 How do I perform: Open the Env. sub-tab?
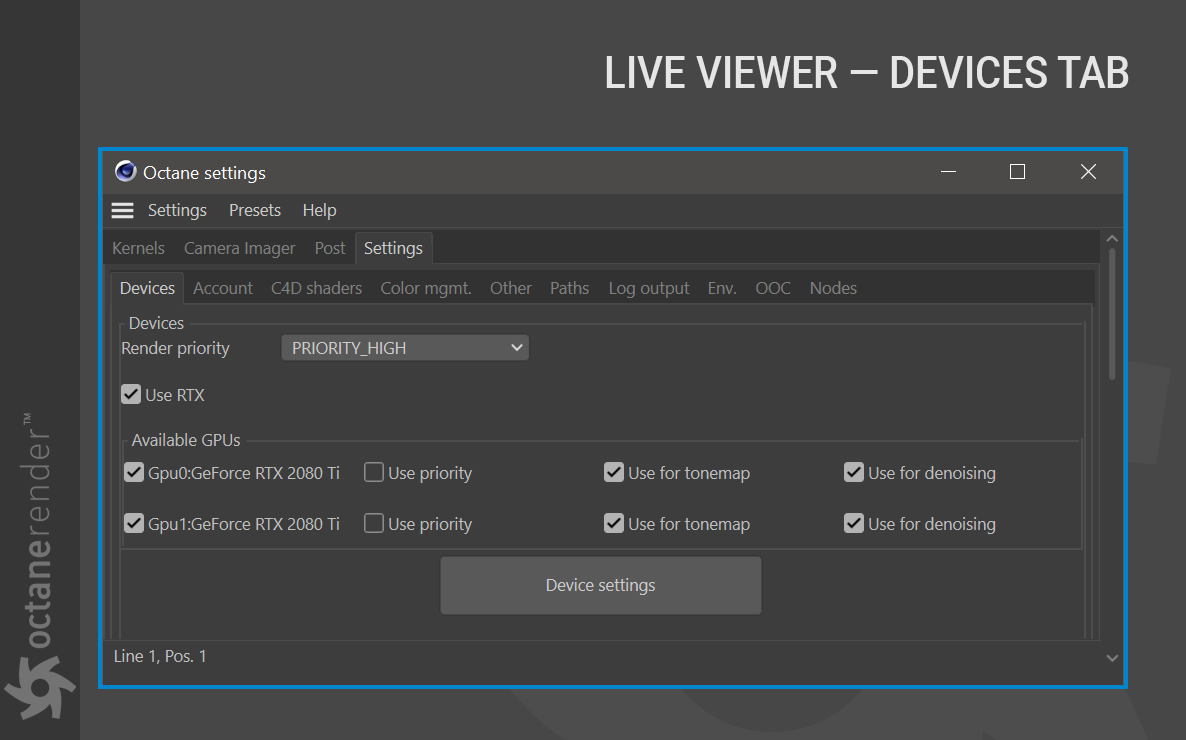coord(722,288)
